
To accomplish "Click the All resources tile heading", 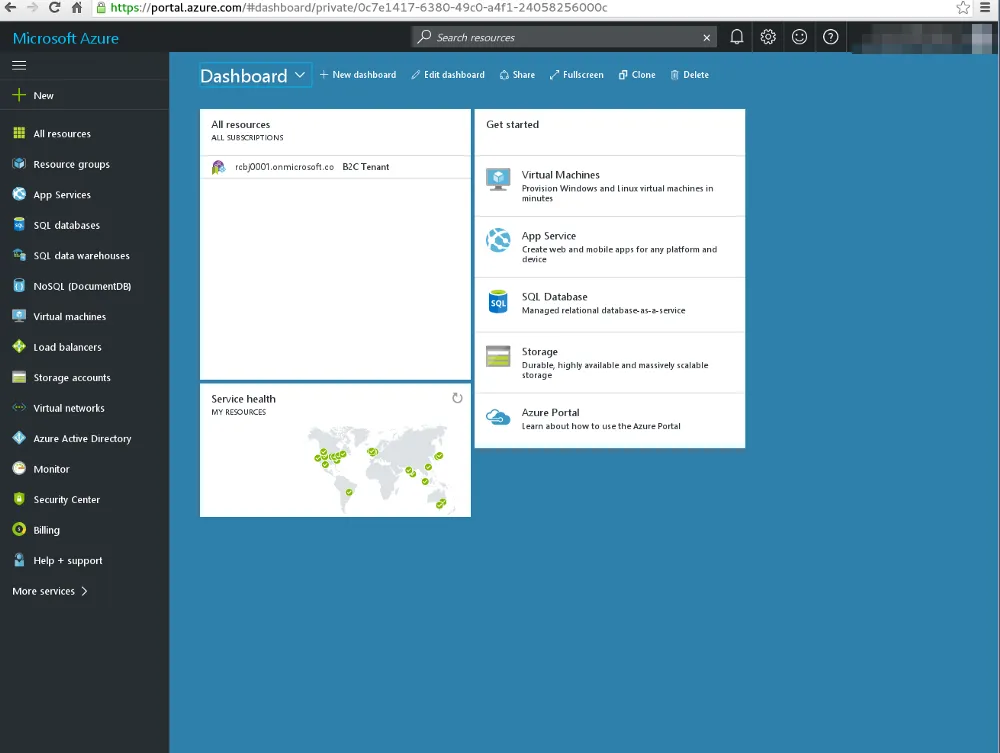I will [x=240, y=124].
